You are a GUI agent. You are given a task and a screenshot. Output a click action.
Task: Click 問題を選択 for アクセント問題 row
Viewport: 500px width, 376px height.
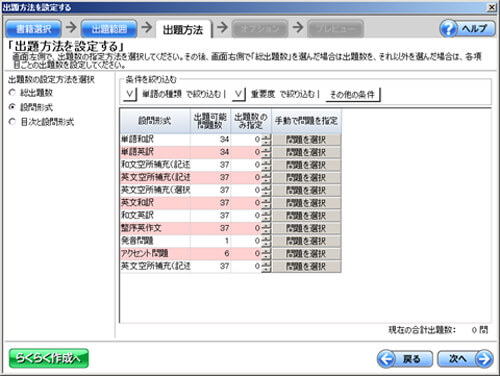[306, 254]
